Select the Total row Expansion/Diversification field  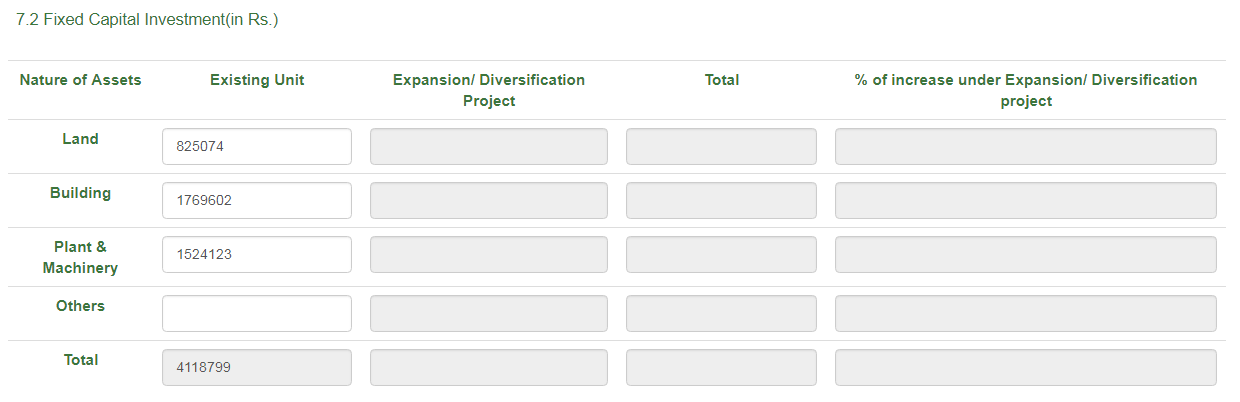(488, 367)
